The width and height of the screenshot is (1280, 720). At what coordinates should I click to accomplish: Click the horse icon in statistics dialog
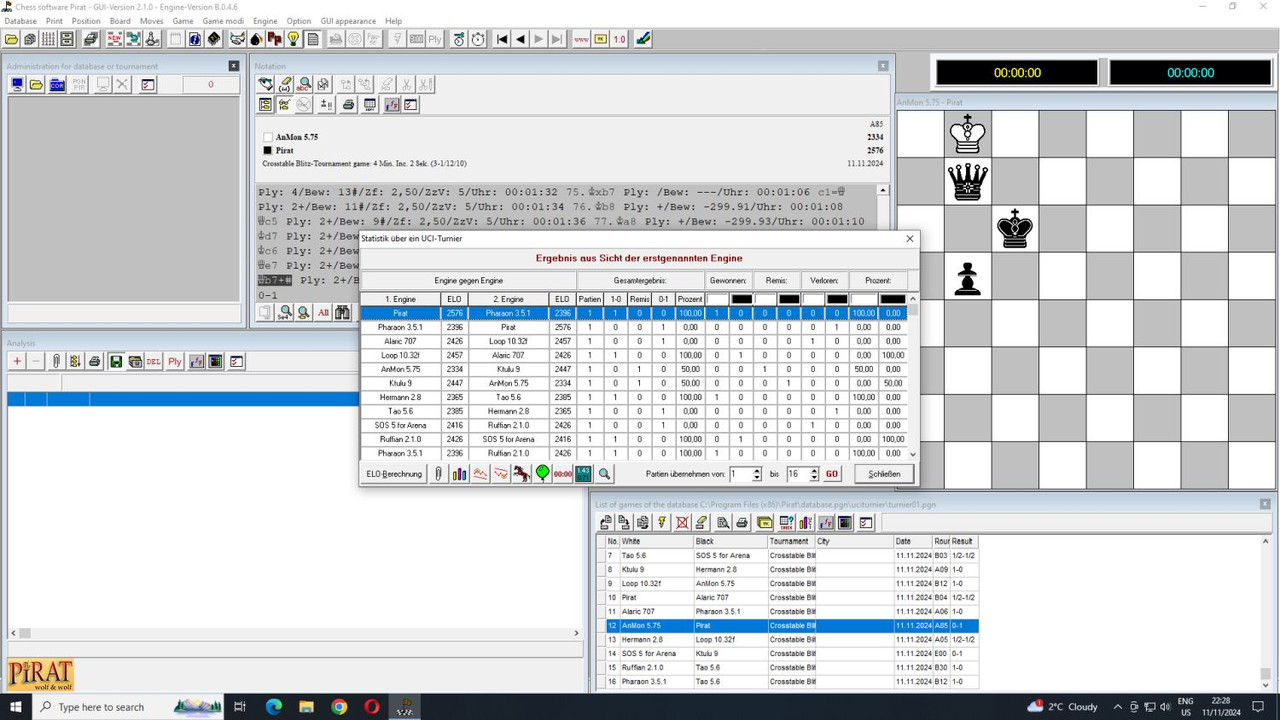point(522,474)
